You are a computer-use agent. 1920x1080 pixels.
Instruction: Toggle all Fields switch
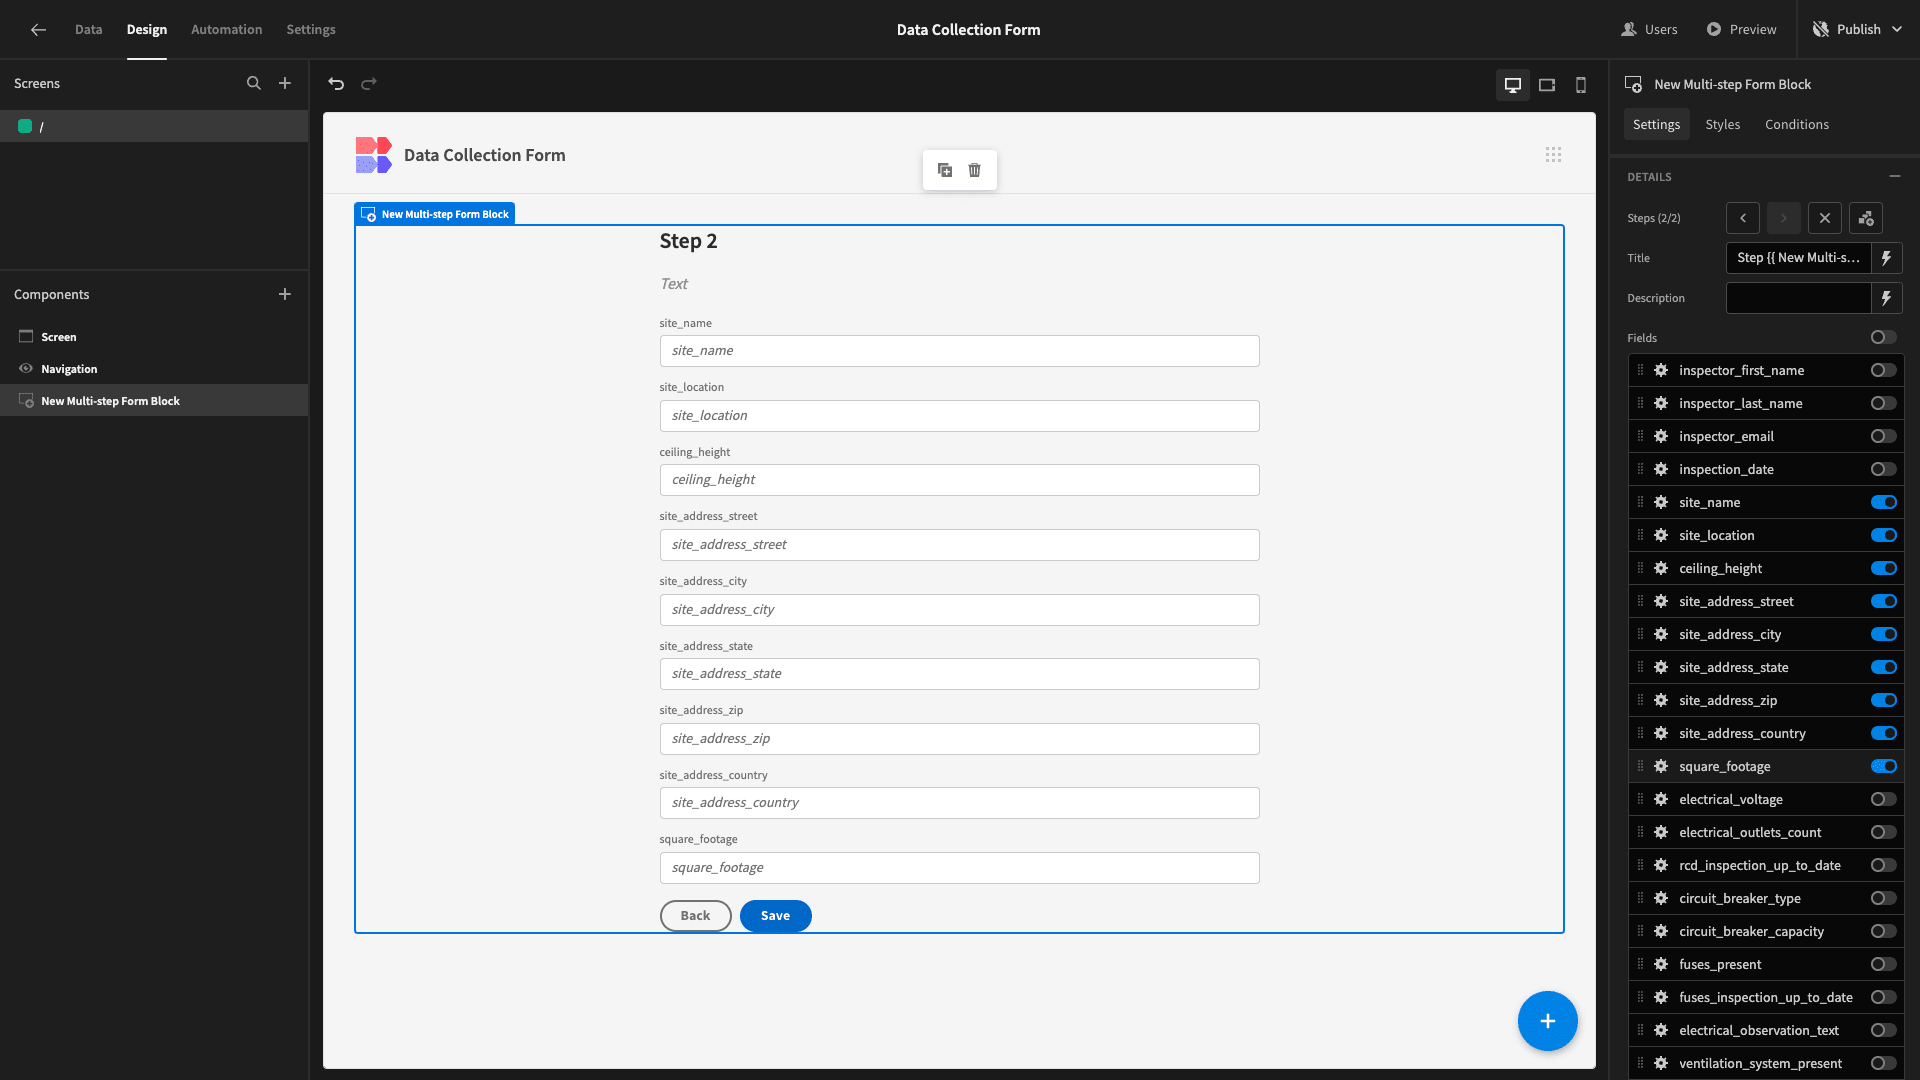[1884, 338]
